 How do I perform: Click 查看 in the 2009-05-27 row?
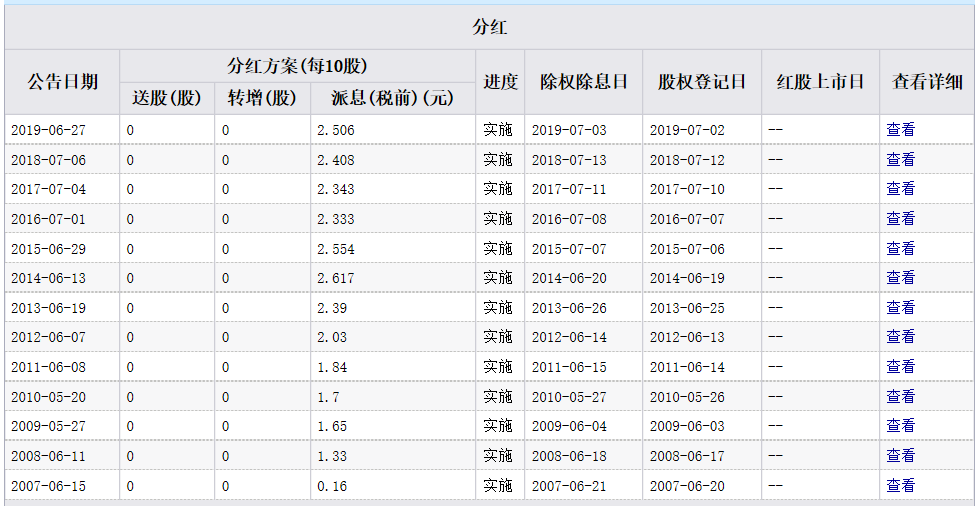pos(900,425)
